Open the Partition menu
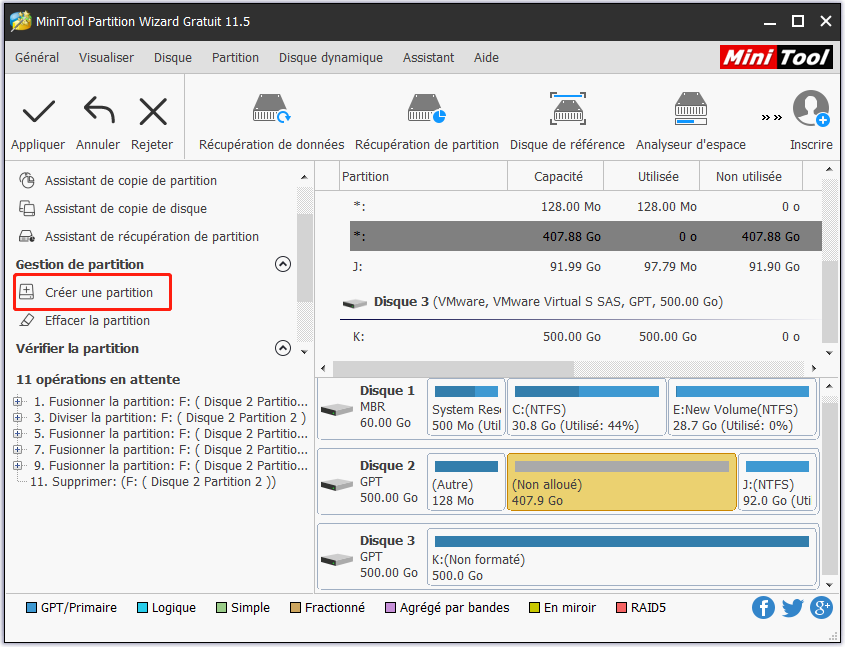This screenshot has height=647, width=846. pos(235,57)
